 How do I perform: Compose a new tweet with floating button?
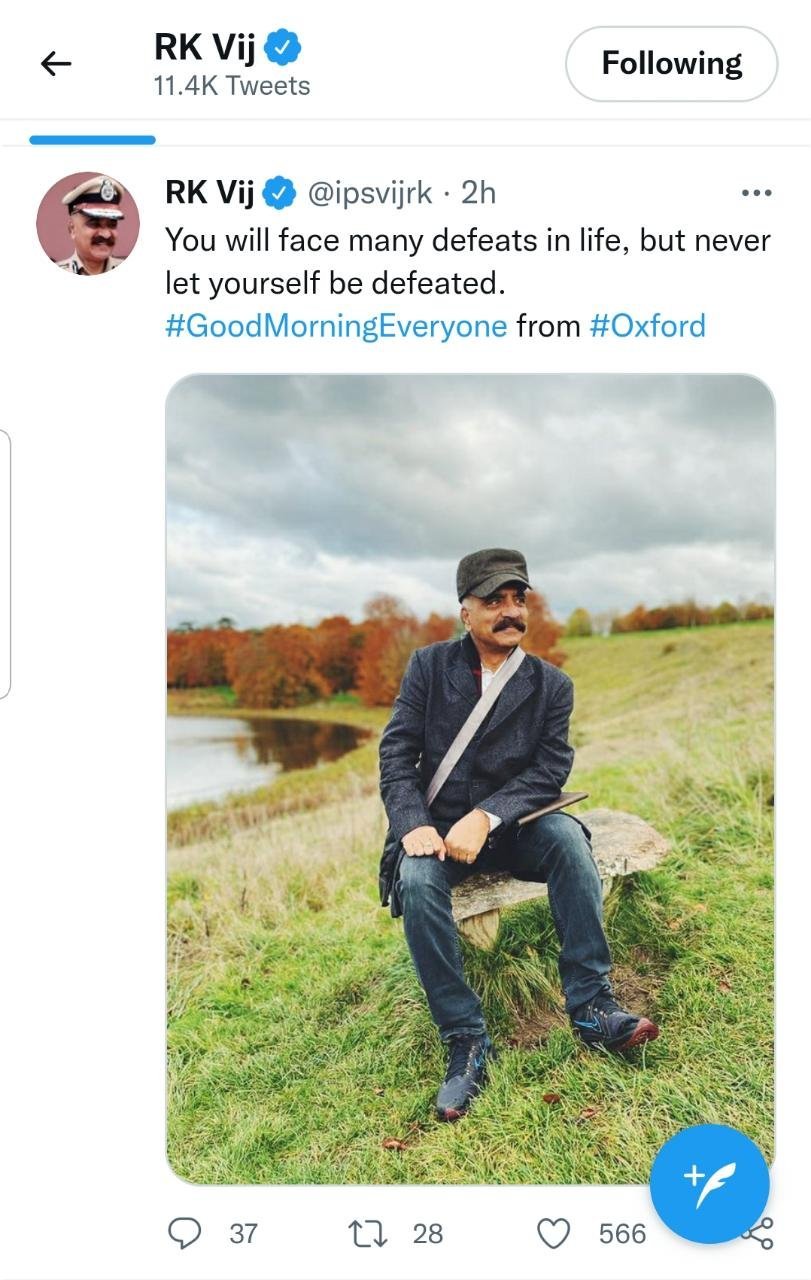coord(710,1184)
